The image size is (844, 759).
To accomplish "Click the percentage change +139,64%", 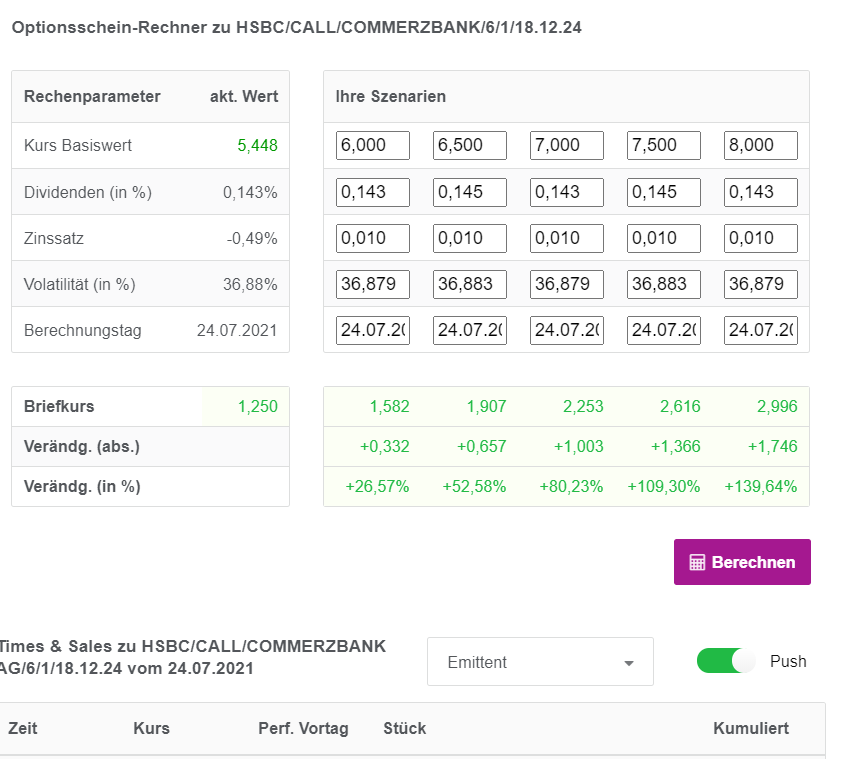I will pyautogui.click(x=763, y=487).
